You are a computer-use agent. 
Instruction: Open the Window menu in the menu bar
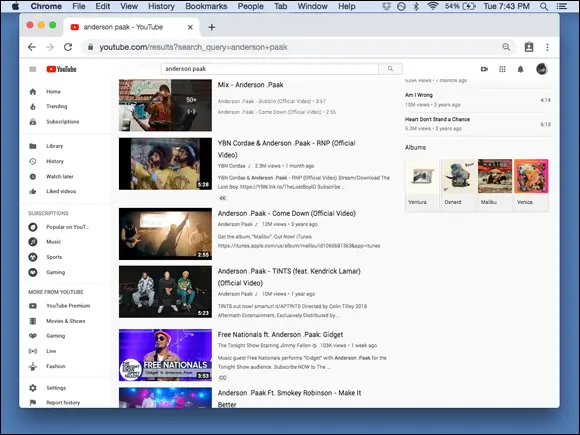tap(313, 6)
